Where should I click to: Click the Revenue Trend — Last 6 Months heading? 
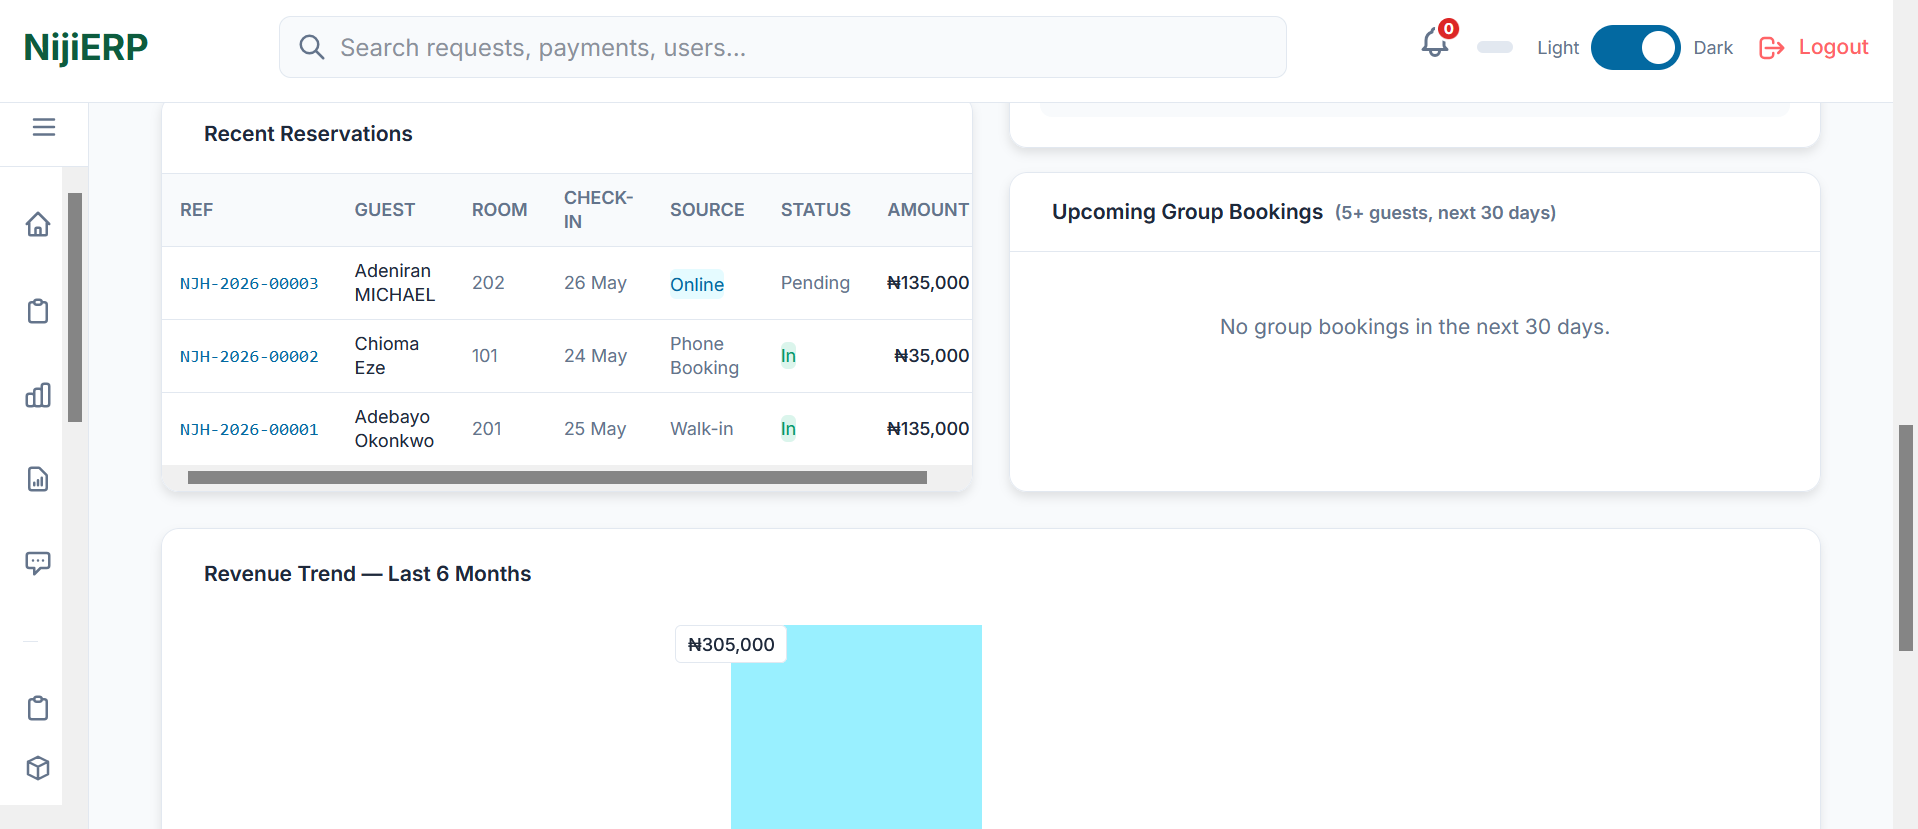point(367,574)
